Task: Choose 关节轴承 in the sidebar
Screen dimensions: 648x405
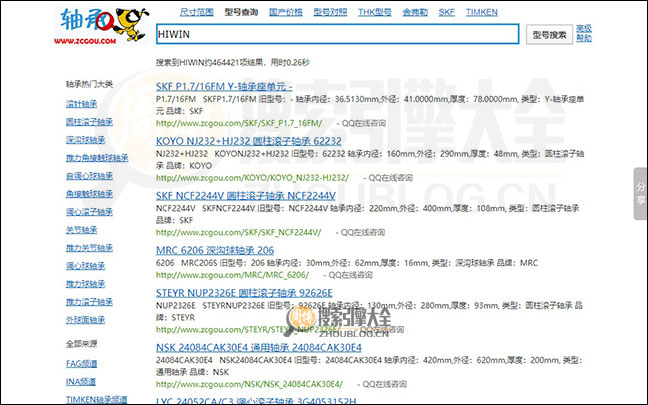Action: coord(81,230)
